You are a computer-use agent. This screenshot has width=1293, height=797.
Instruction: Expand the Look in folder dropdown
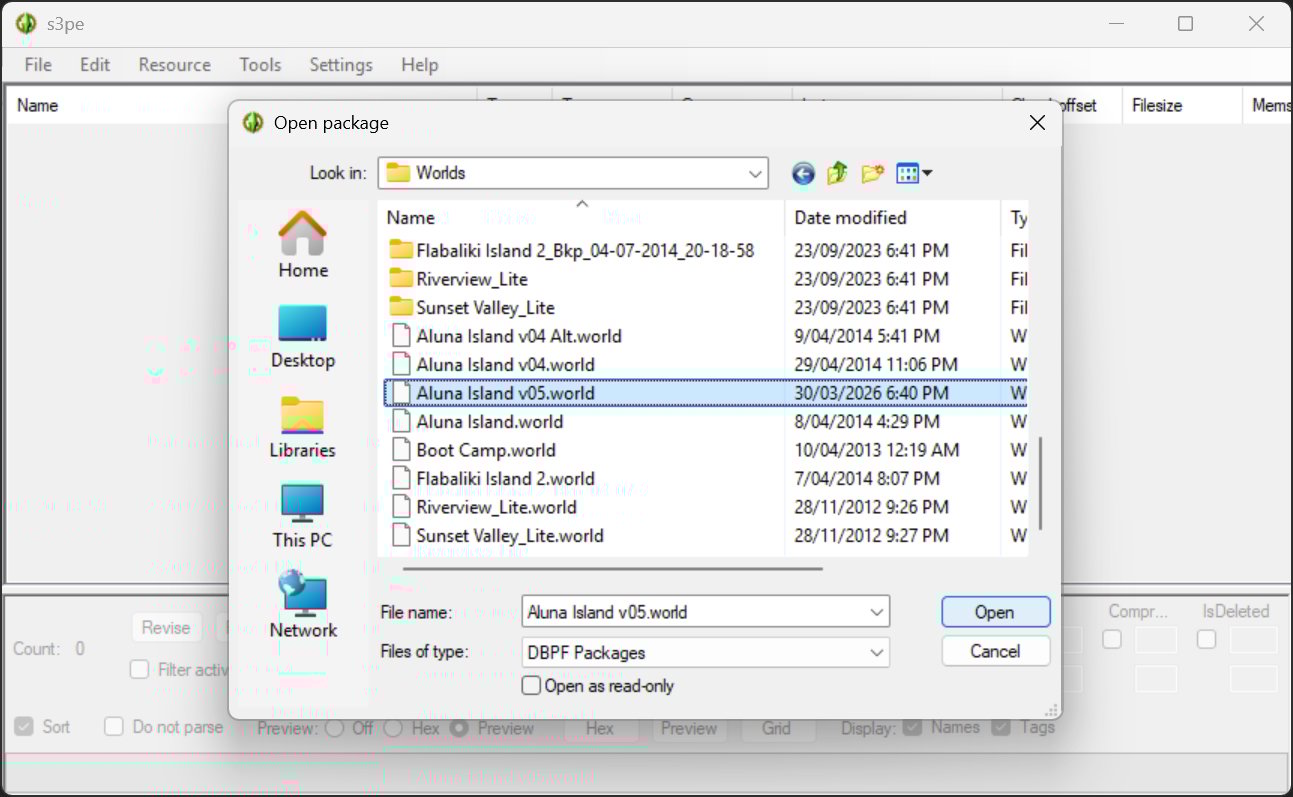tap(755, 173)
